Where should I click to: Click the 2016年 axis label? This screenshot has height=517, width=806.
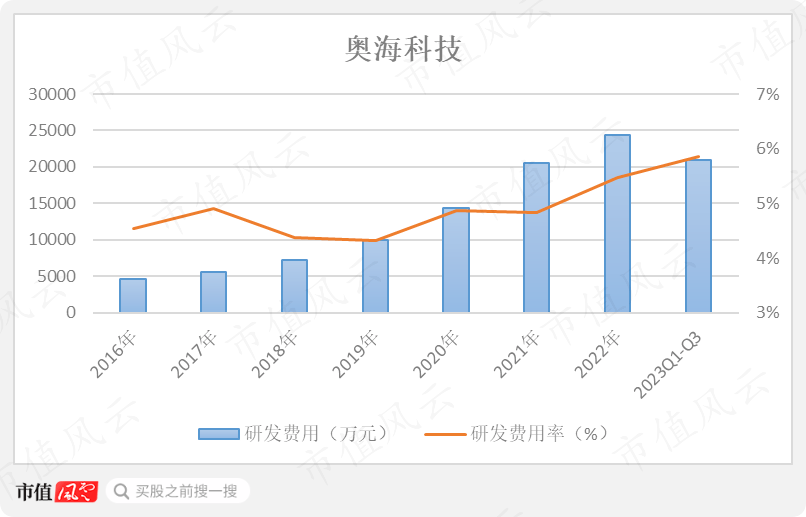point(114,355)
